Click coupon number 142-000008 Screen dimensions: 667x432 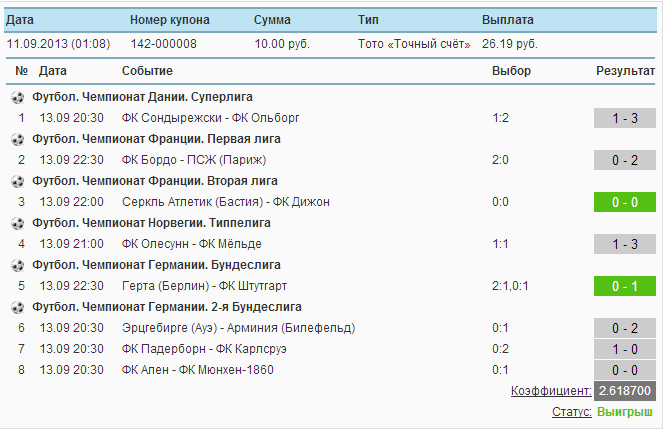point(163,44)
